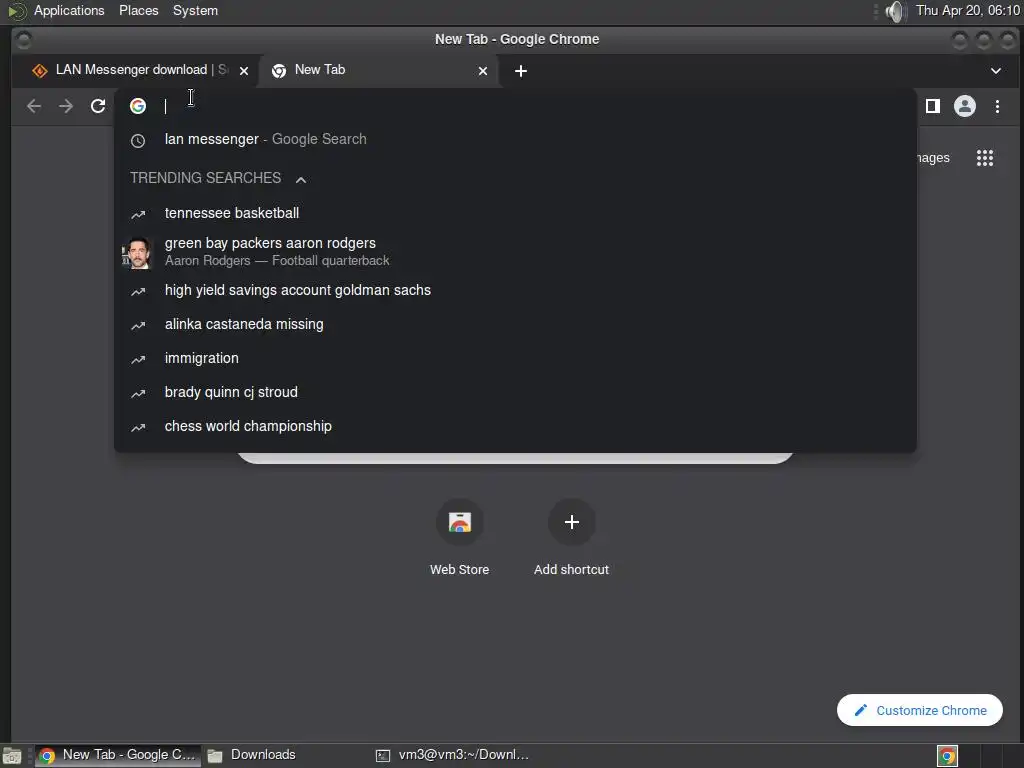Click the Aaron Rodgers photo thumbnail
The width and height of the screenshot is (1024, 768).
tap(136, 253)
